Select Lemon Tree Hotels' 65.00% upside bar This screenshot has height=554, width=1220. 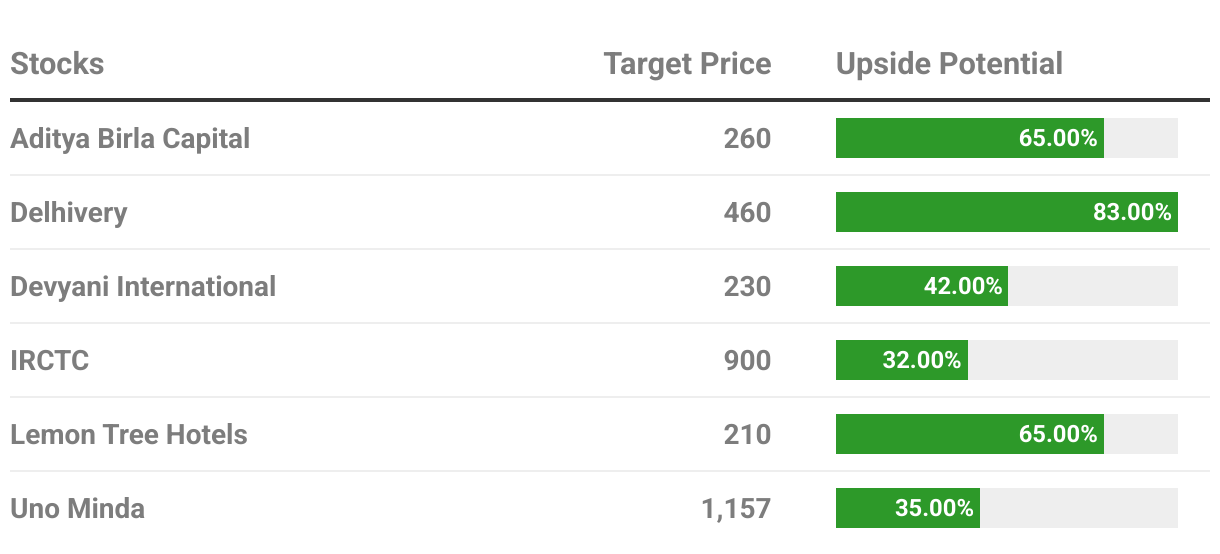970,434
